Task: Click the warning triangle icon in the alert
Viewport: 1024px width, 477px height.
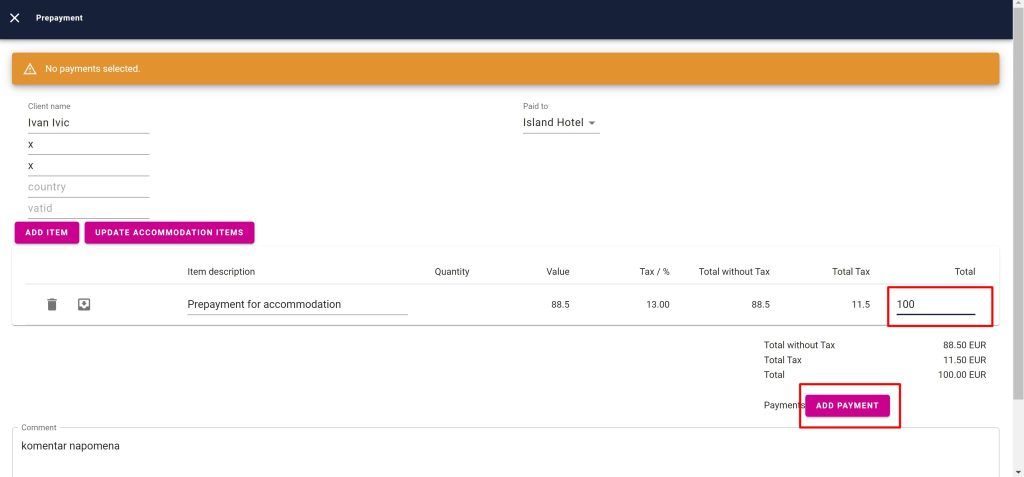Action: click(x=30, y=69)
